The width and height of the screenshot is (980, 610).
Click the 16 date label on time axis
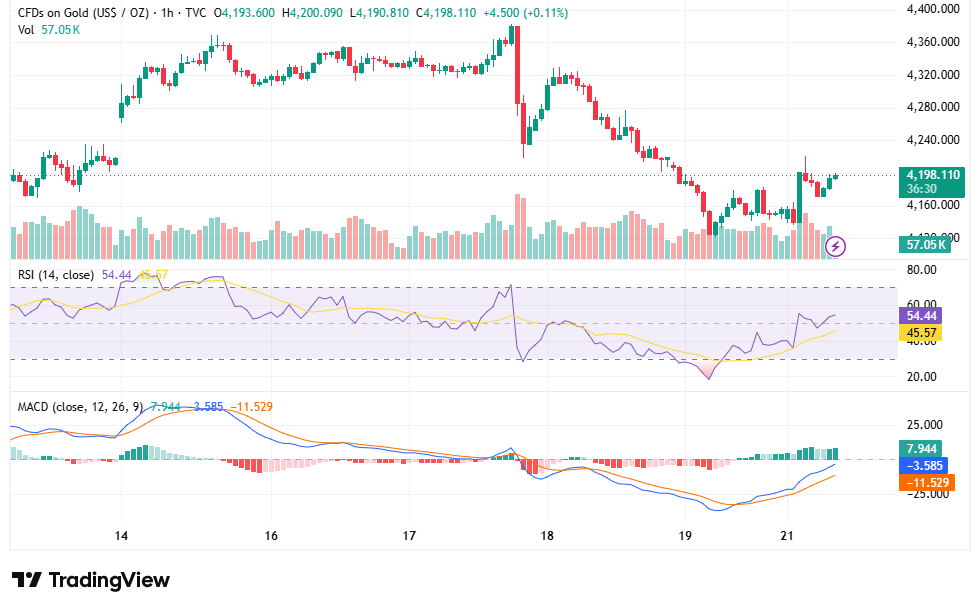[271, 536]
